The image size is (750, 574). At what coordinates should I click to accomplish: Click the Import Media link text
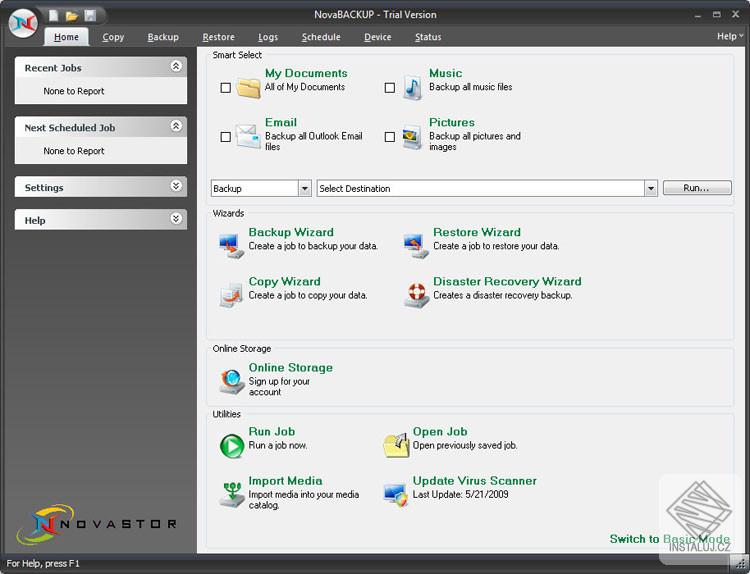pos(286,481)
